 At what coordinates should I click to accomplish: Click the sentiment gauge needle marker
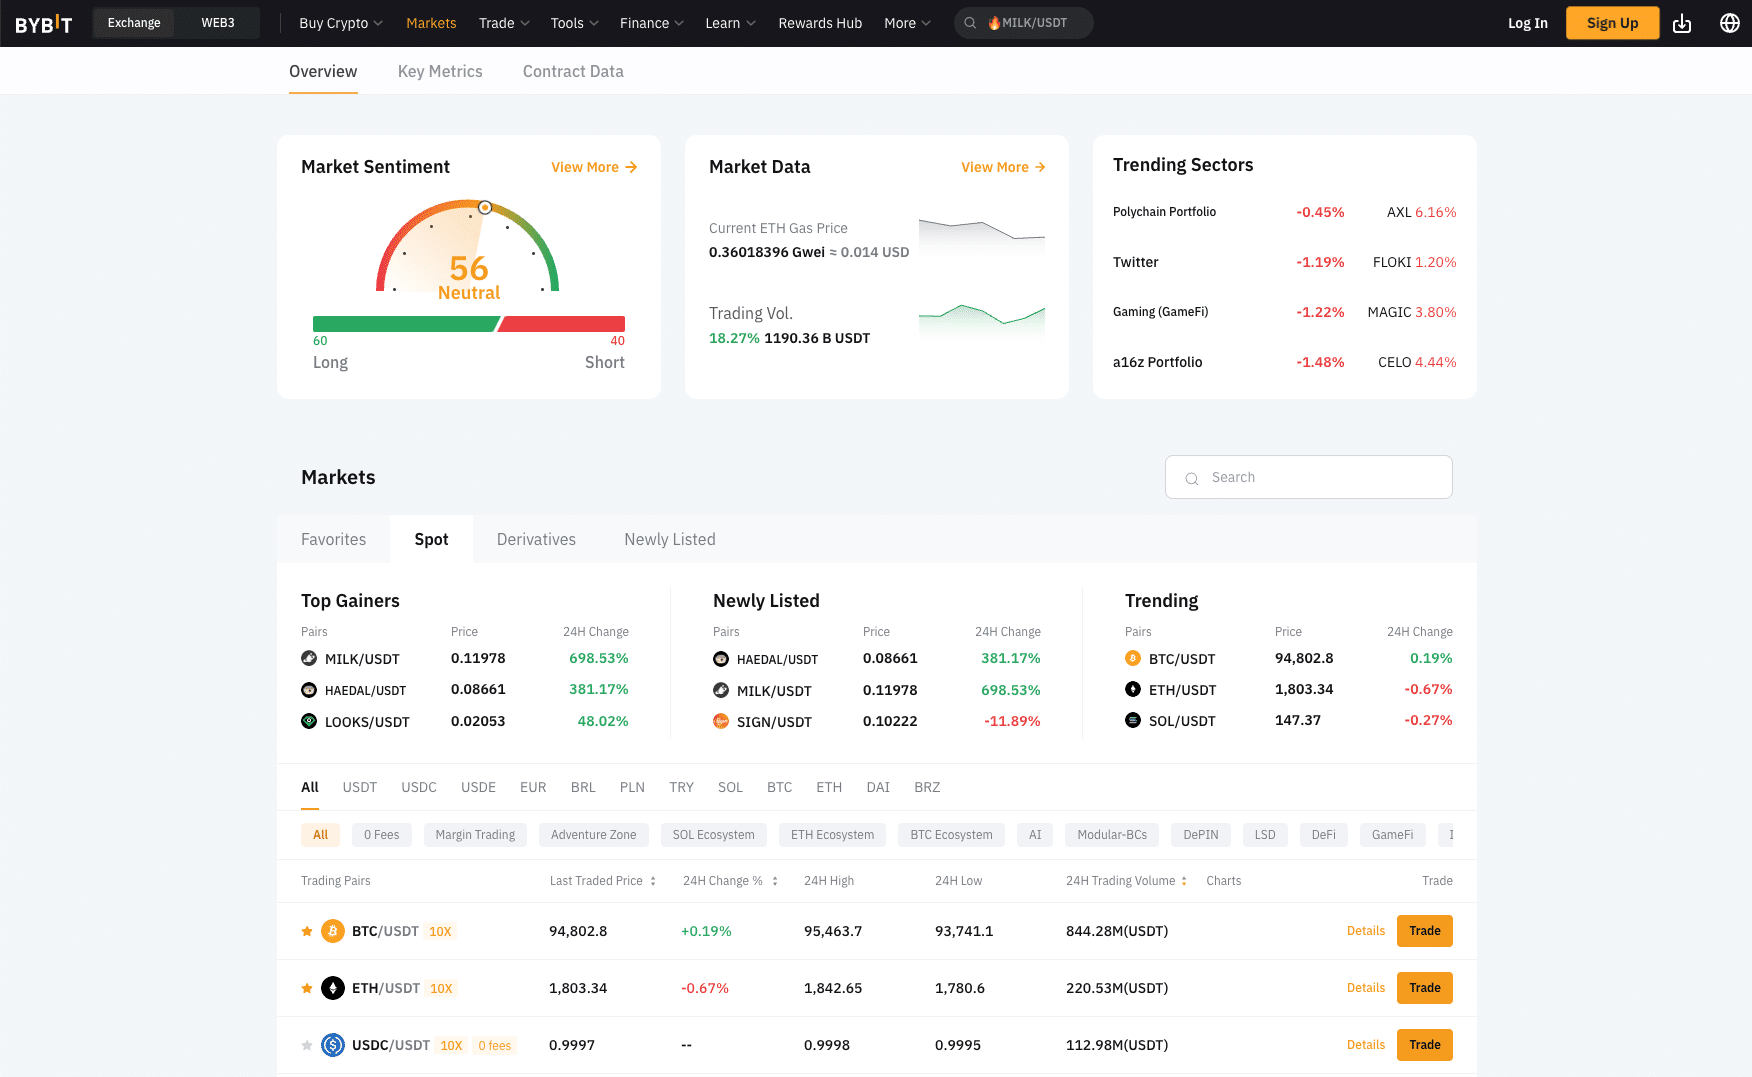[485, 208]
